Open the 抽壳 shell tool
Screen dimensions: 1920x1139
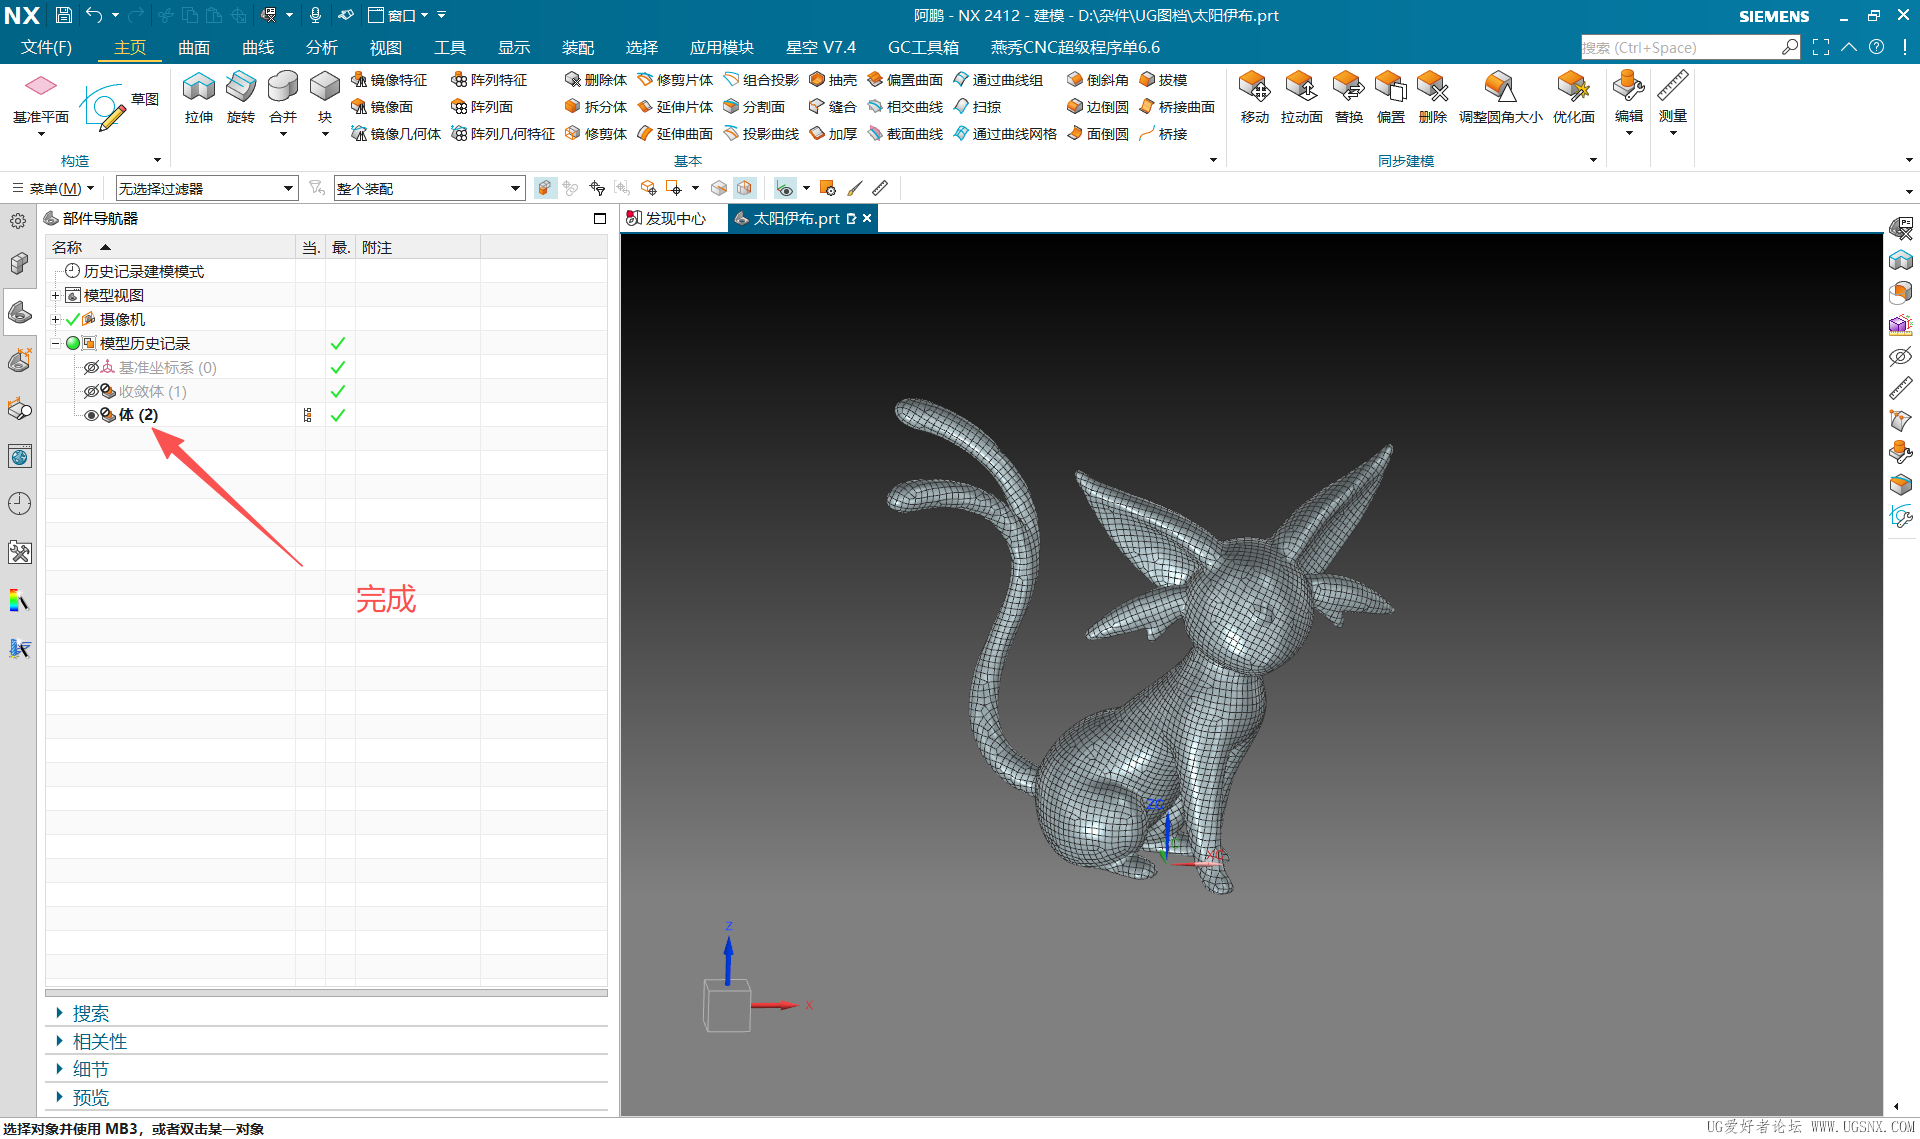coord(833,80)
